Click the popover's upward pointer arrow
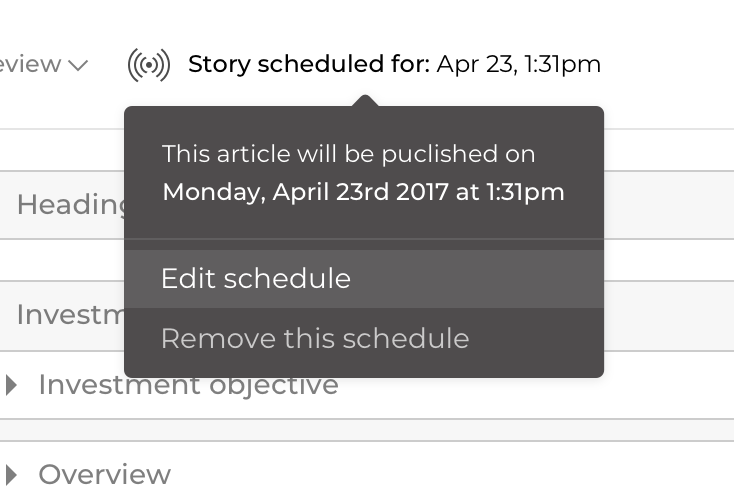Image resolution: width=734 pixels, height=492 pixels. click(365, 101)
